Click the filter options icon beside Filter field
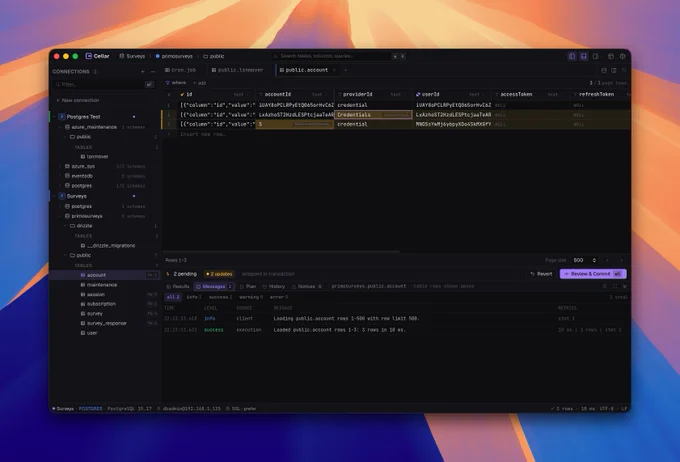Viewport: 680px width, 462px height. [149, 85]
